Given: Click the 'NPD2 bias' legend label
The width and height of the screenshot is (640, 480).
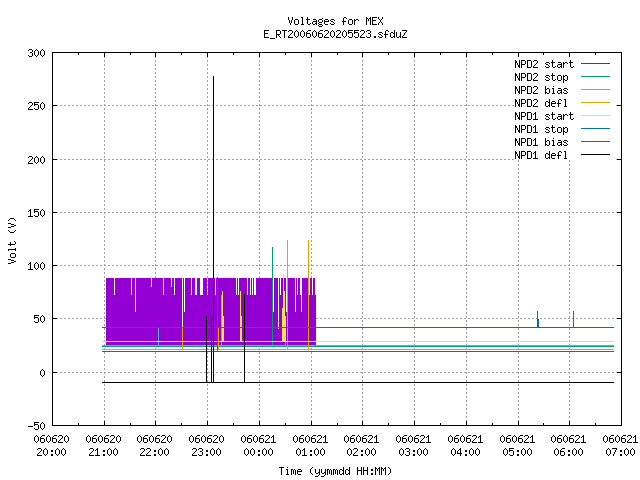Looking at the screenshot, I should (x=541, y=90).
